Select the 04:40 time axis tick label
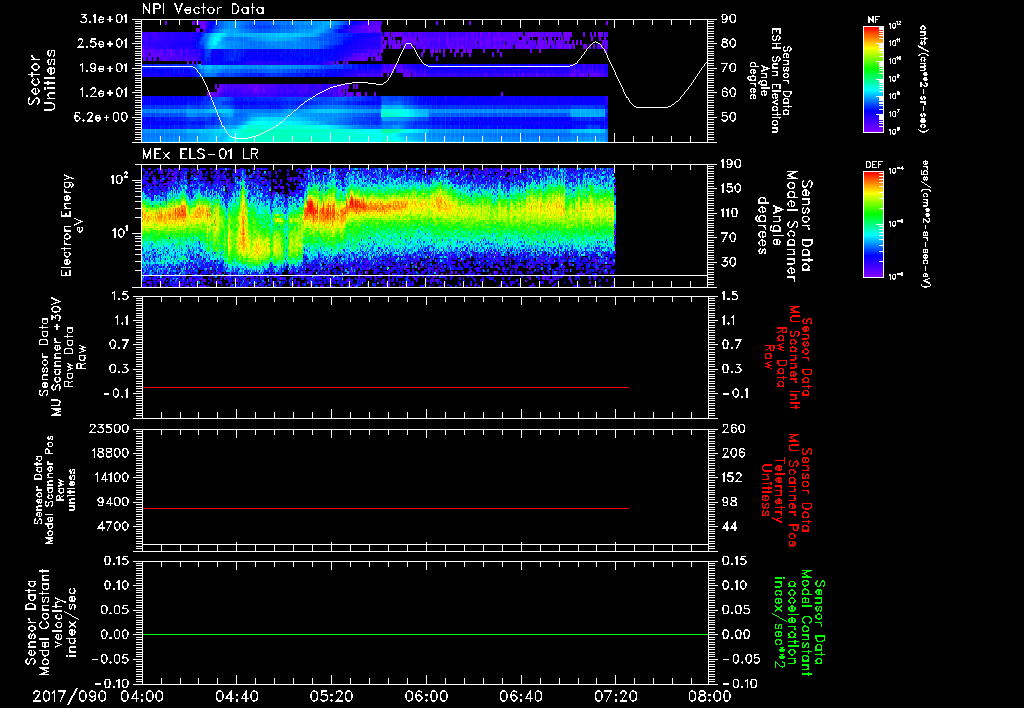This screenshot has height=708, width=1024. coord(237,696)
